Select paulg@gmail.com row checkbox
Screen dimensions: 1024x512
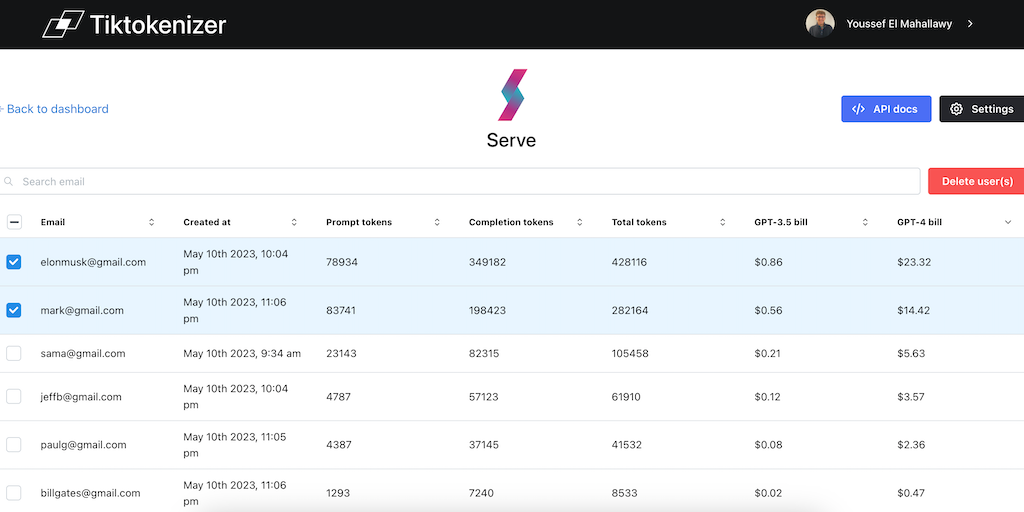[x=14, y=445]
